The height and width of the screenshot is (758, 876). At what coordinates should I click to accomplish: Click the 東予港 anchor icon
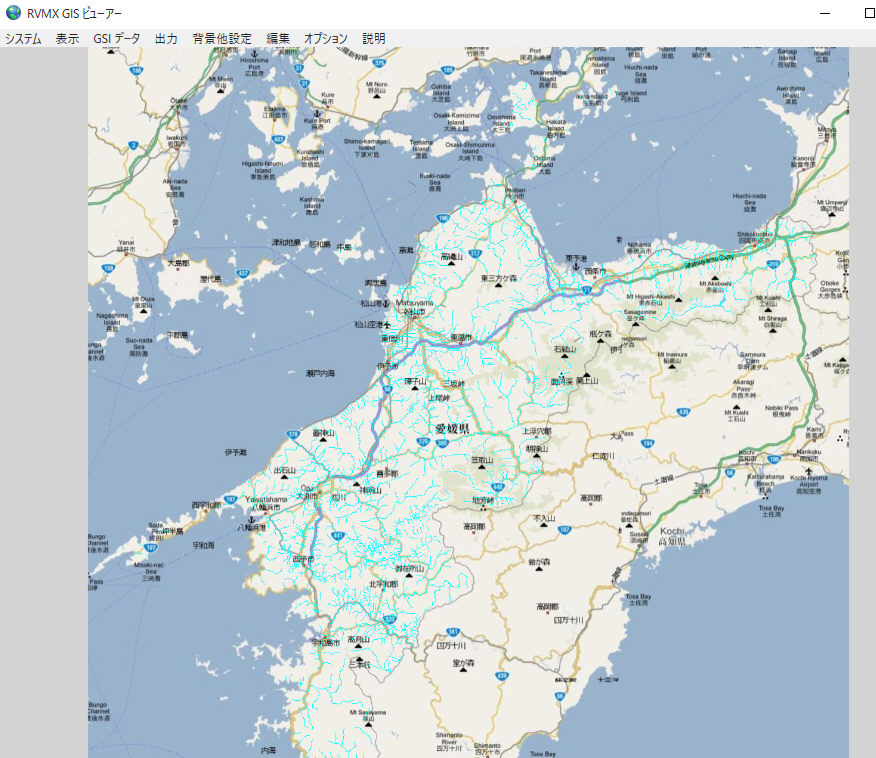pos(574,268)
